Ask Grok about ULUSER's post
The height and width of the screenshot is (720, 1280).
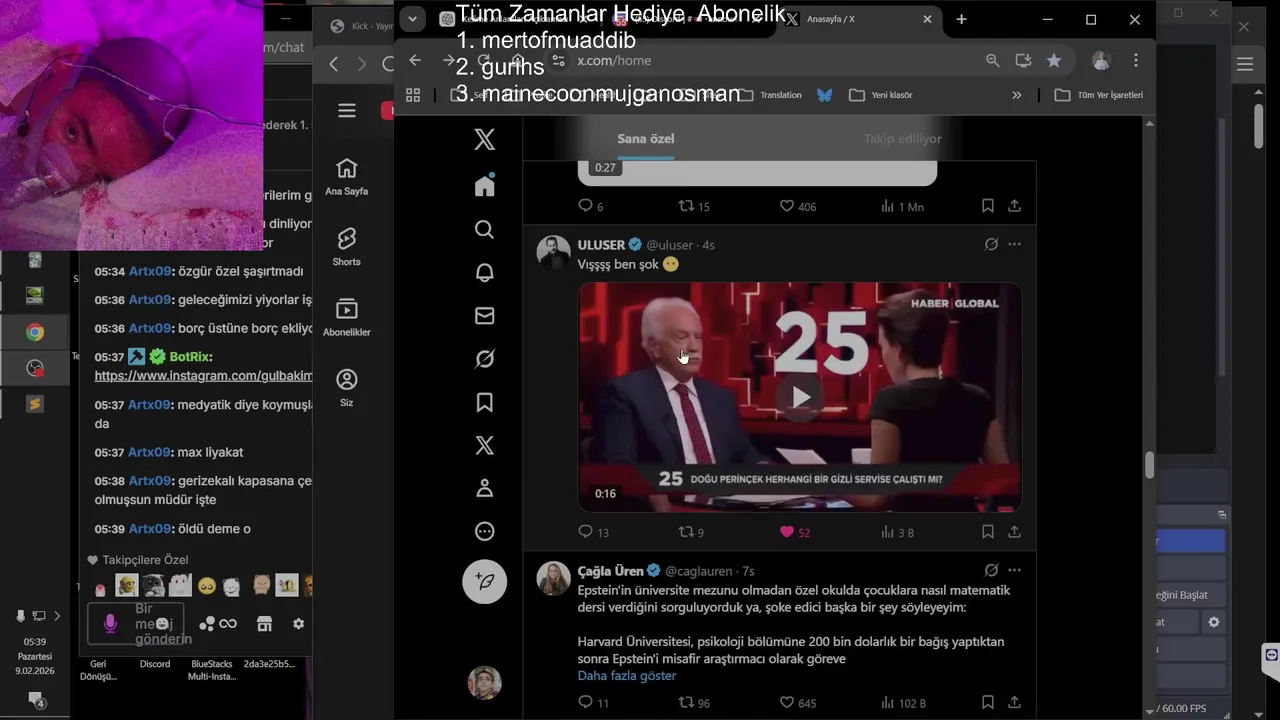click(x=991, y=244)
